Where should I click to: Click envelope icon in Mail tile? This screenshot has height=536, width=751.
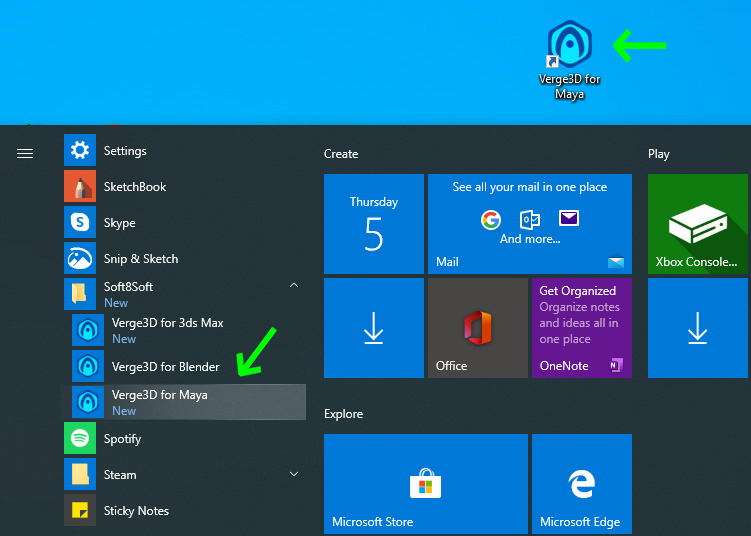pyautogui.click(x=569, y=218)
